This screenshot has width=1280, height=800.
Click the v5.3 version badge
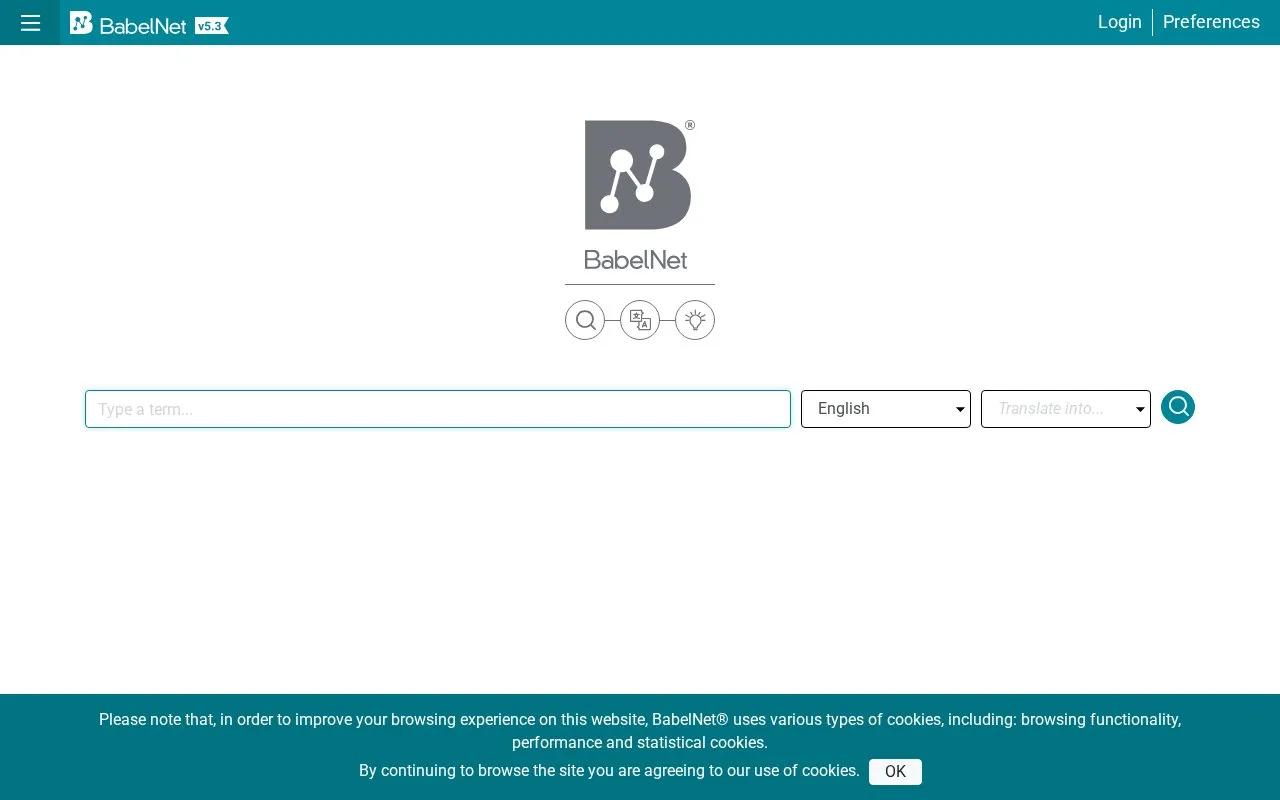(211, 26)
